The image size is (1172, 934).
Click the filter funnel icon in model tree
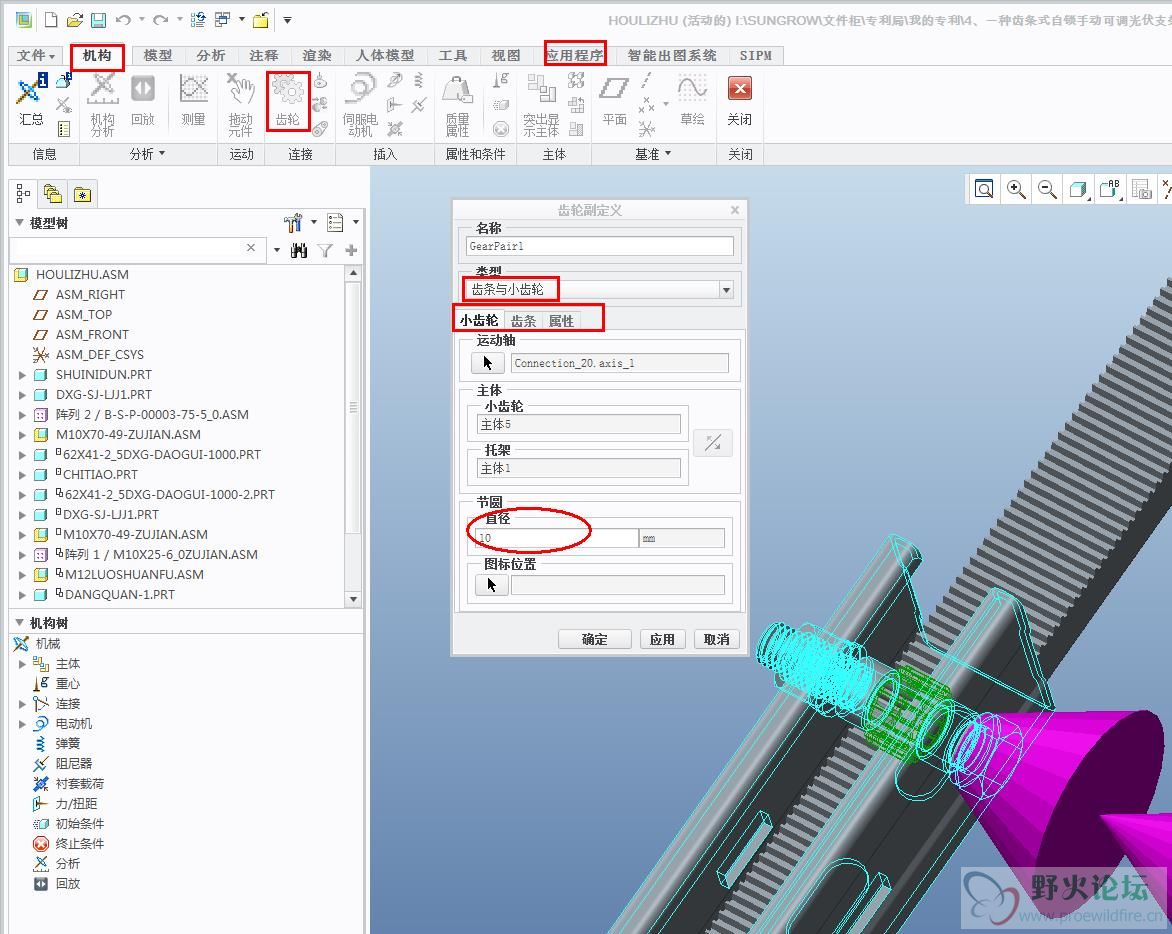point(324,250)
